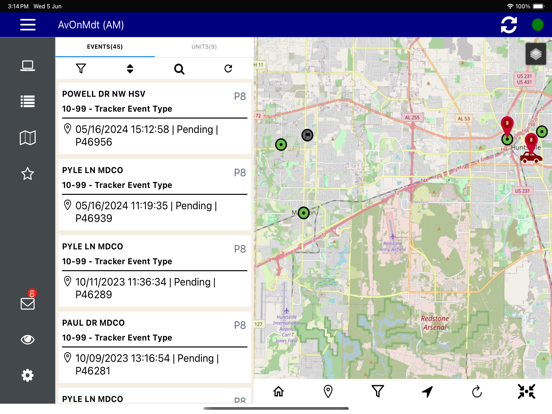Tap the map location pin toolbar icon
This screenshot has width=552, height=414.
click(x=328, y=391)
